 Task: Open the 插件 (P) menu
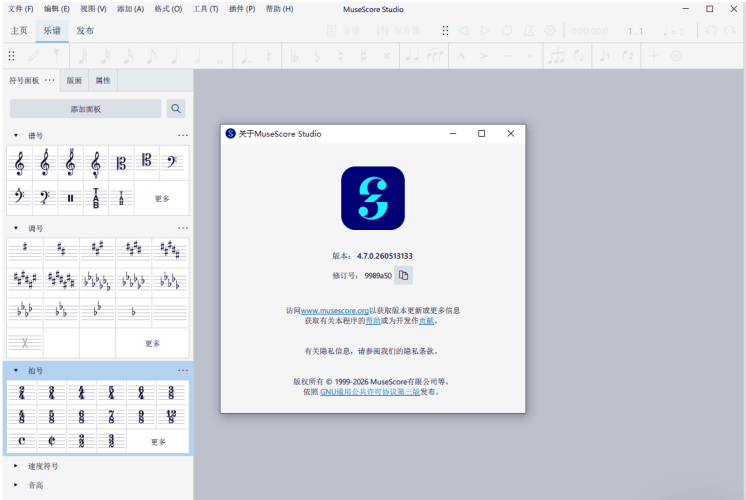(242, 9)
